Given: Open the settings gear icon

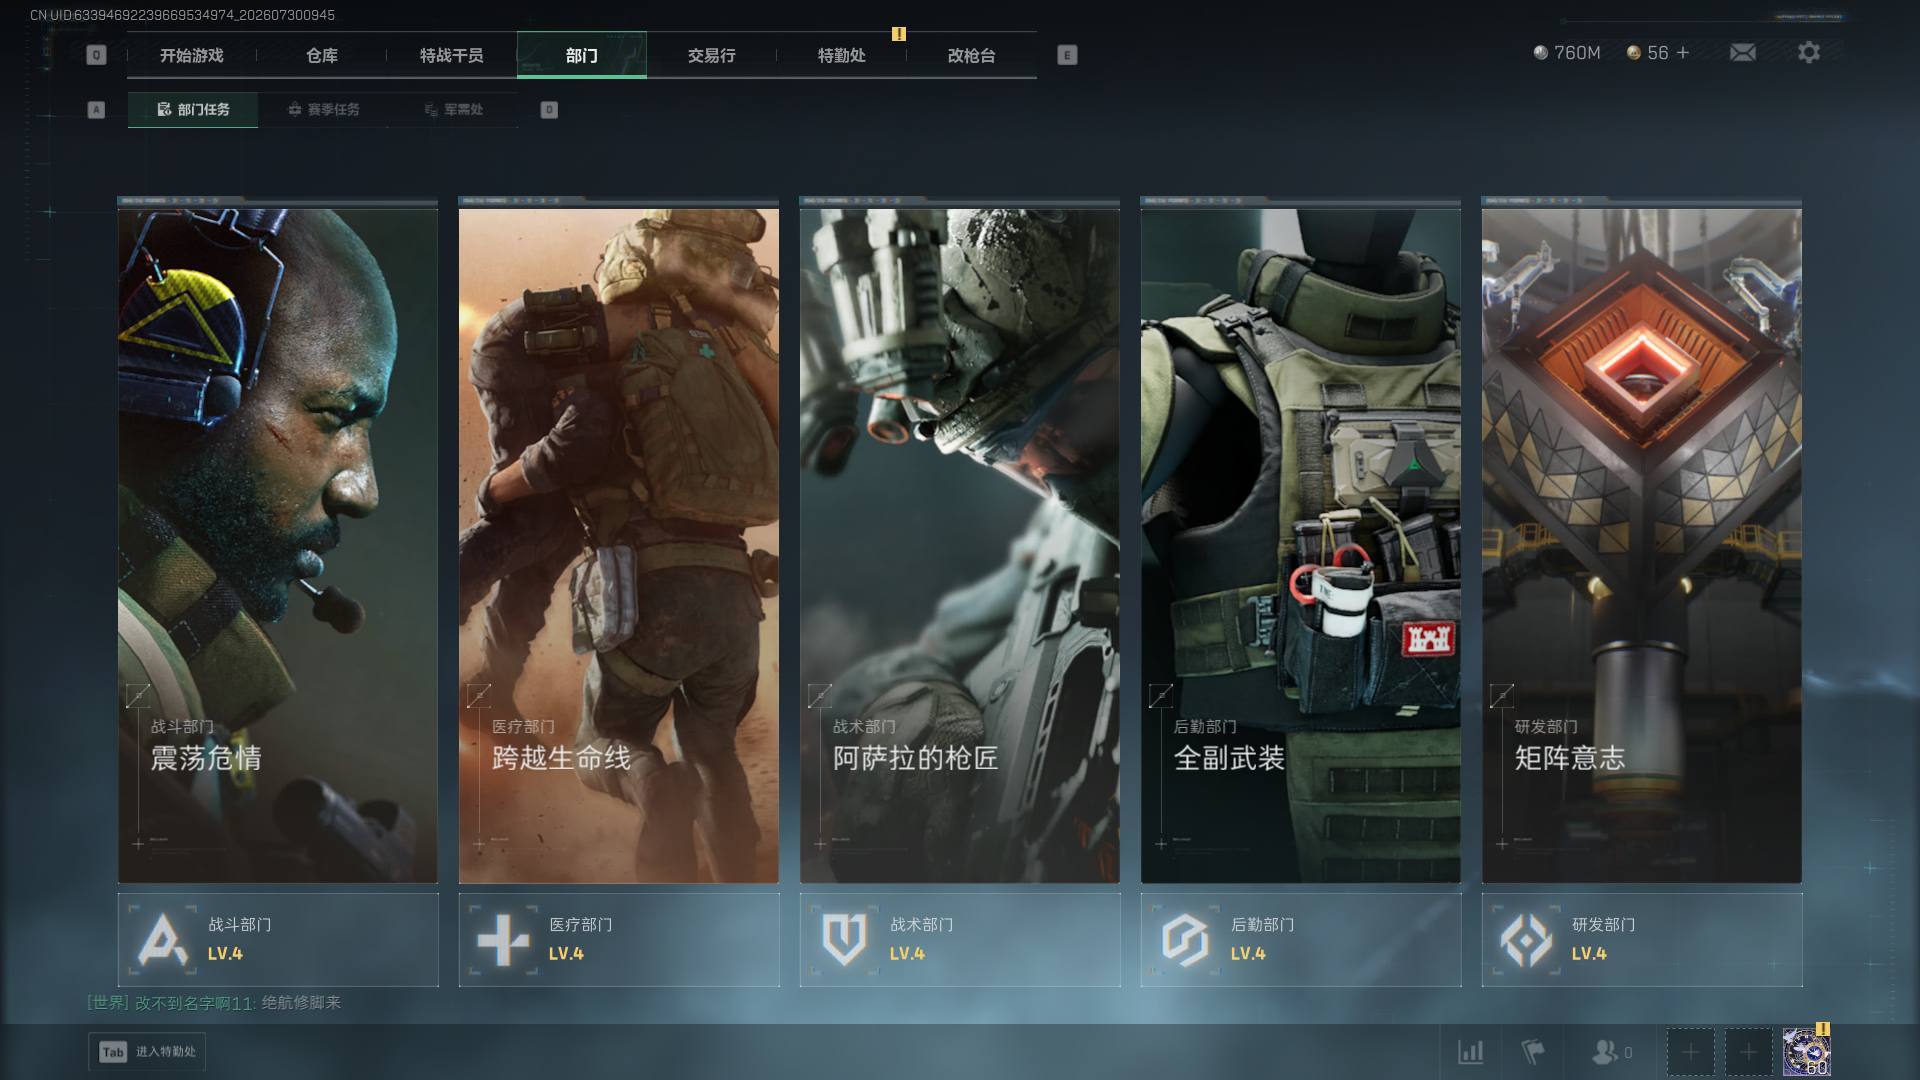Looking at the screenshot, I should click(1808, 52).
